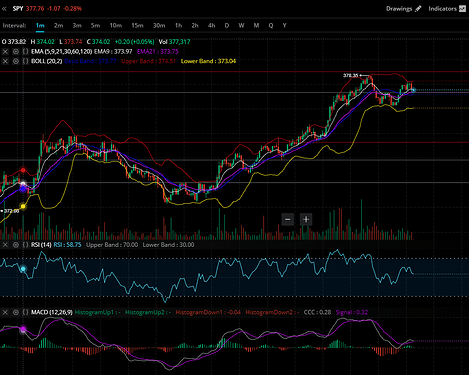Select the 1h interval

(x=178, y=25)
